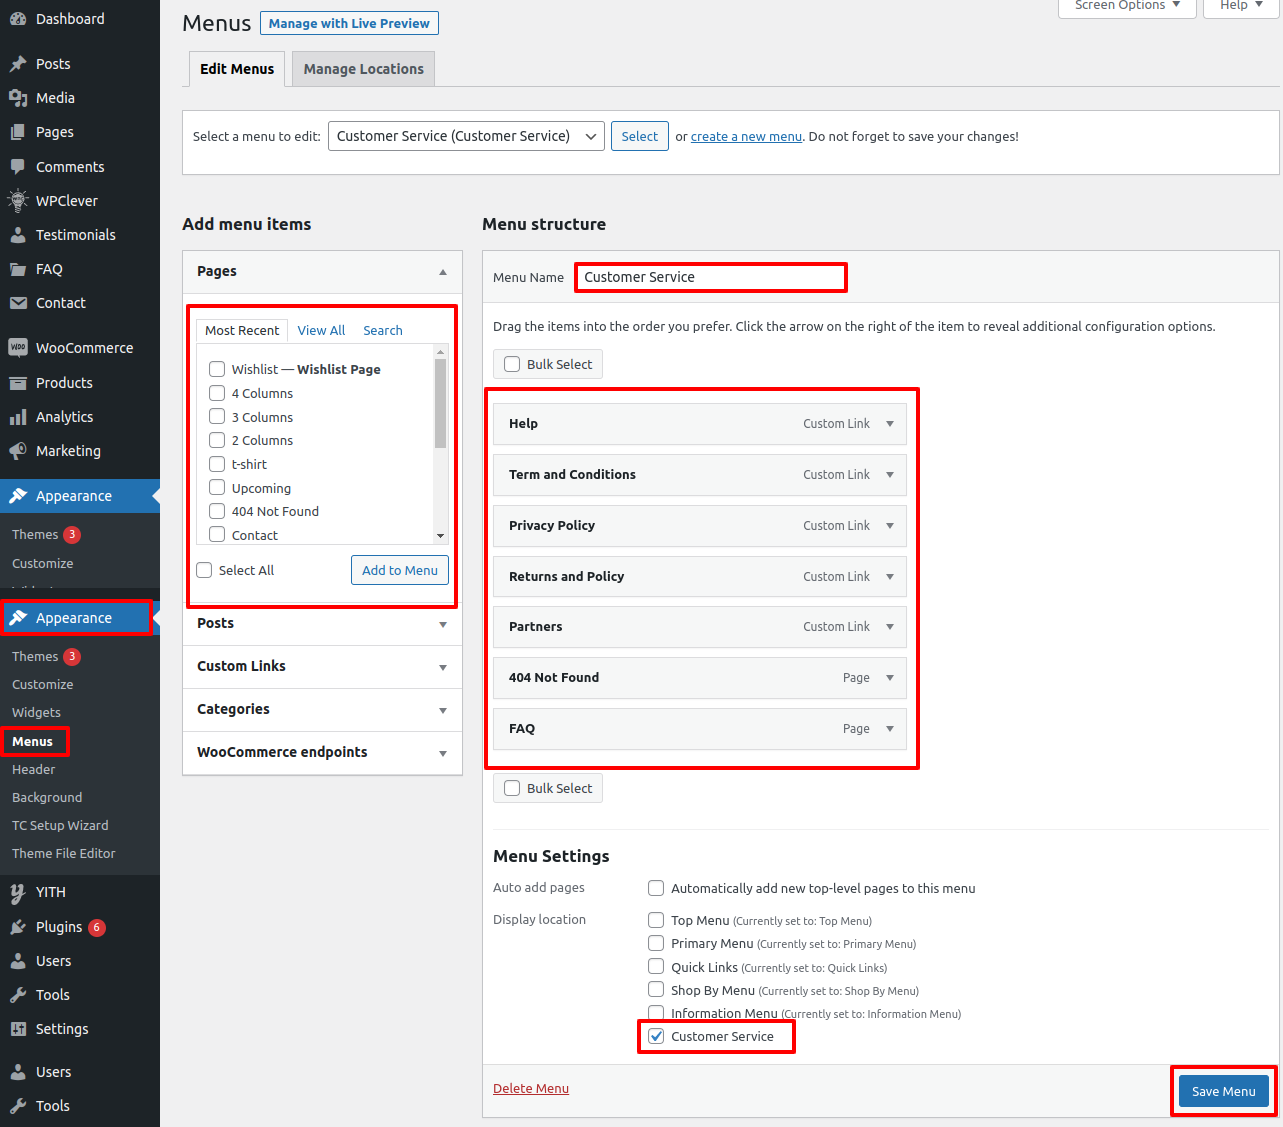Open the Select a menu to edit dropdown
The height and width of the screenshot is (1127, 1283).
466,136
